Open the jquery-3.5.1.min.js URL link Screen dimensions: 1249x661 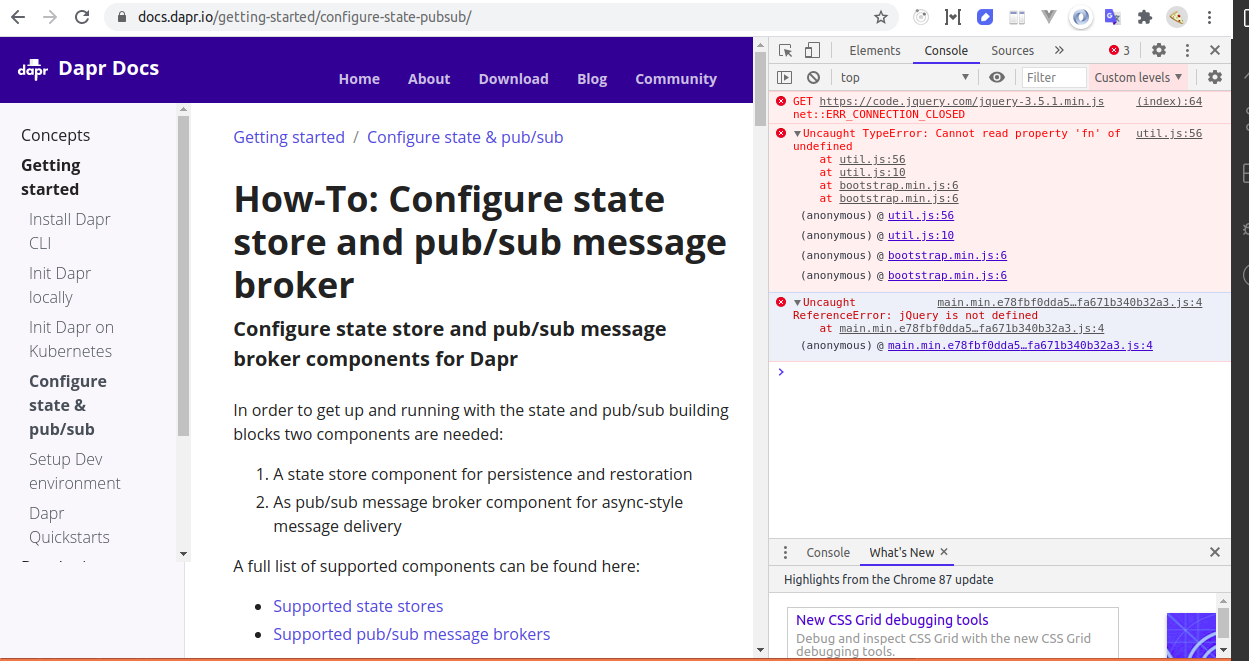962,102
